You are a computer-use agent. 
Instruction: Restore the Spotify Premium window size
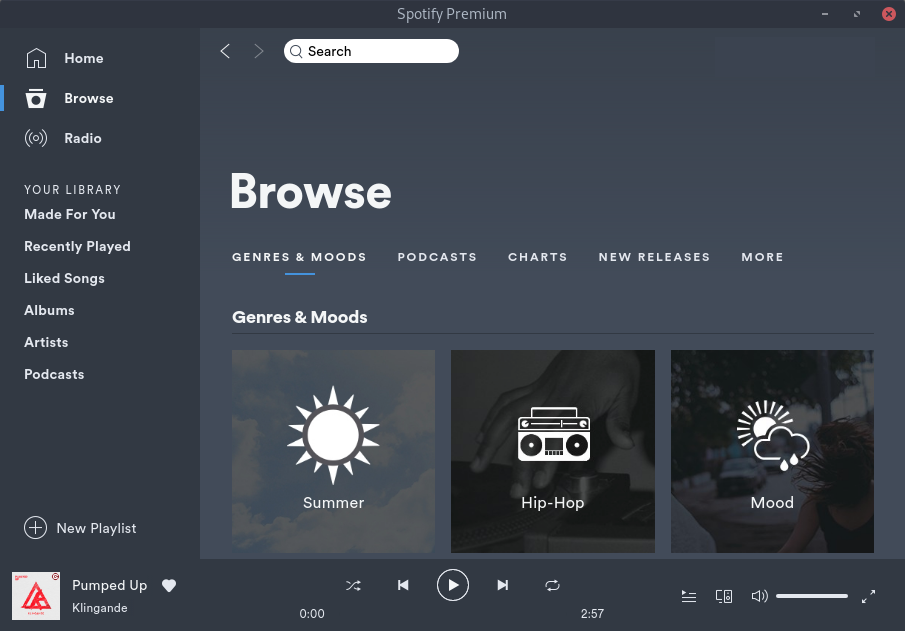(x=857, y=14)
